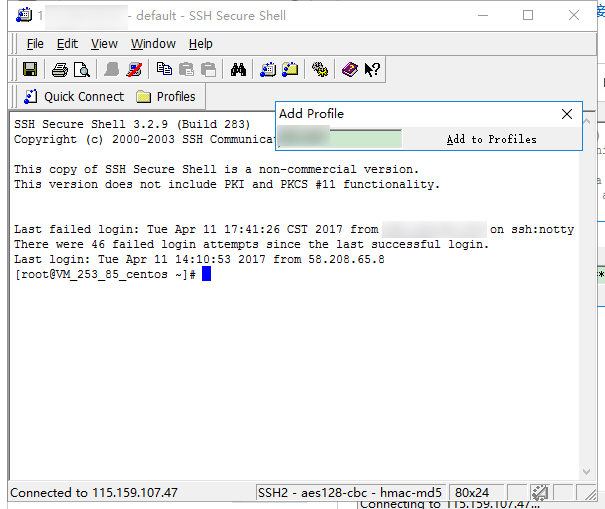Click the 'Last failed login' terminal line
This screenshot has height=509, width=605.
[294, 229]
